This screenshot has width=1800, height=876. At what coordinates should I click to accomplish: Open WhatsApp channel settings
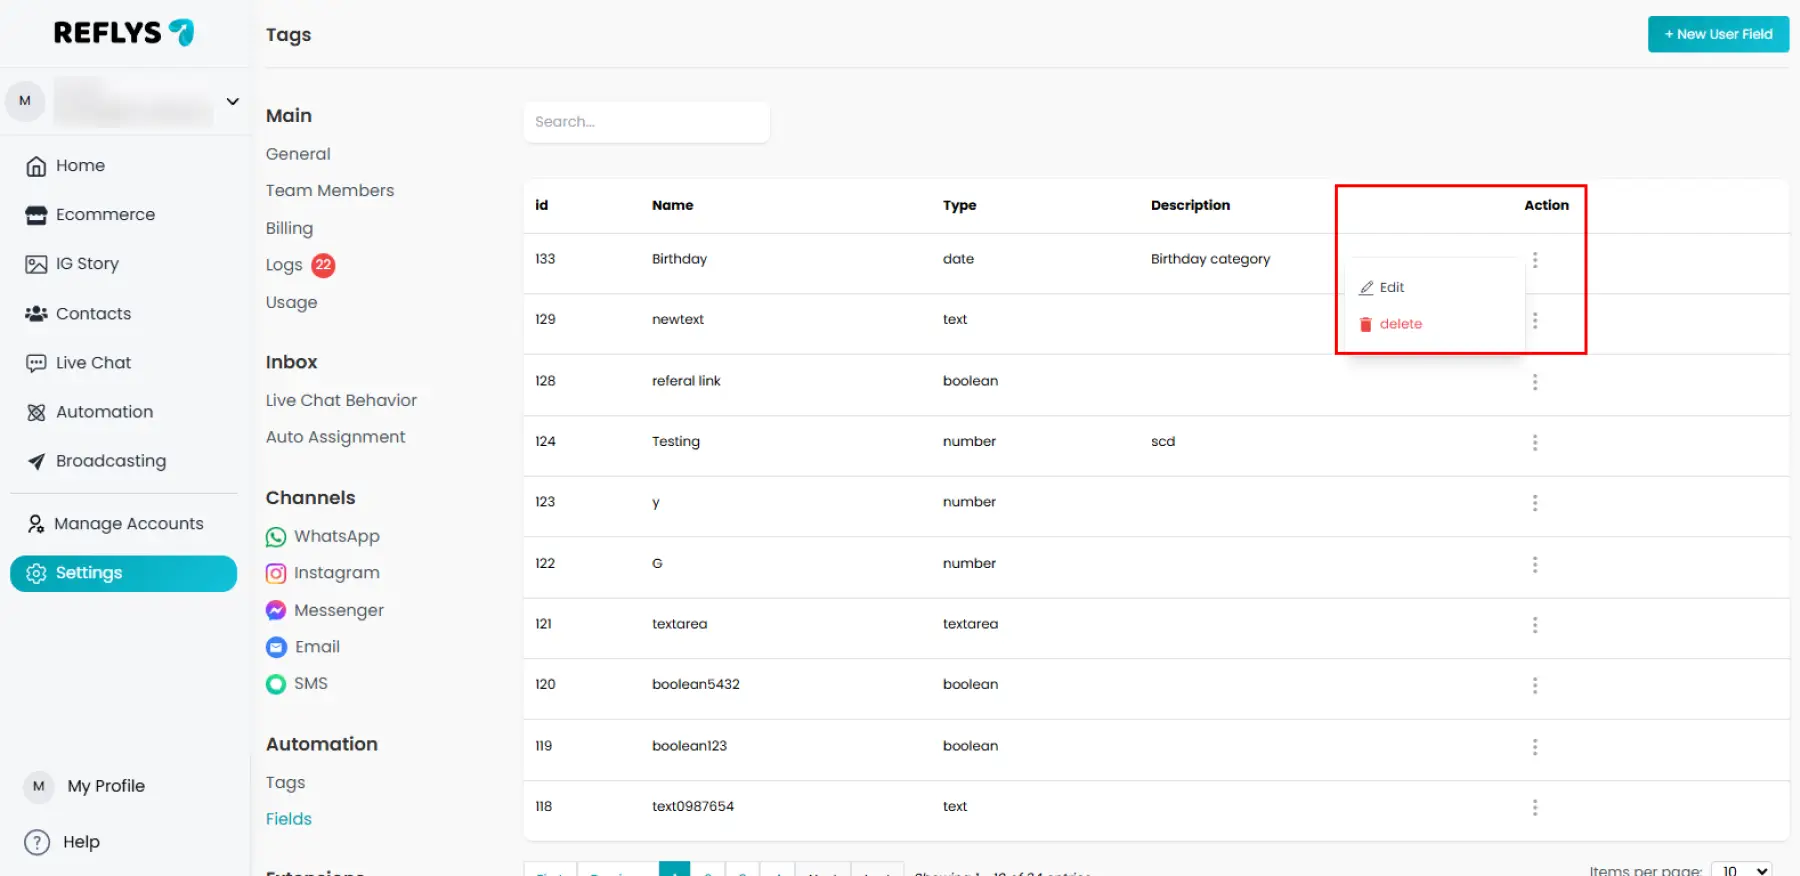[x=336, y=537]
